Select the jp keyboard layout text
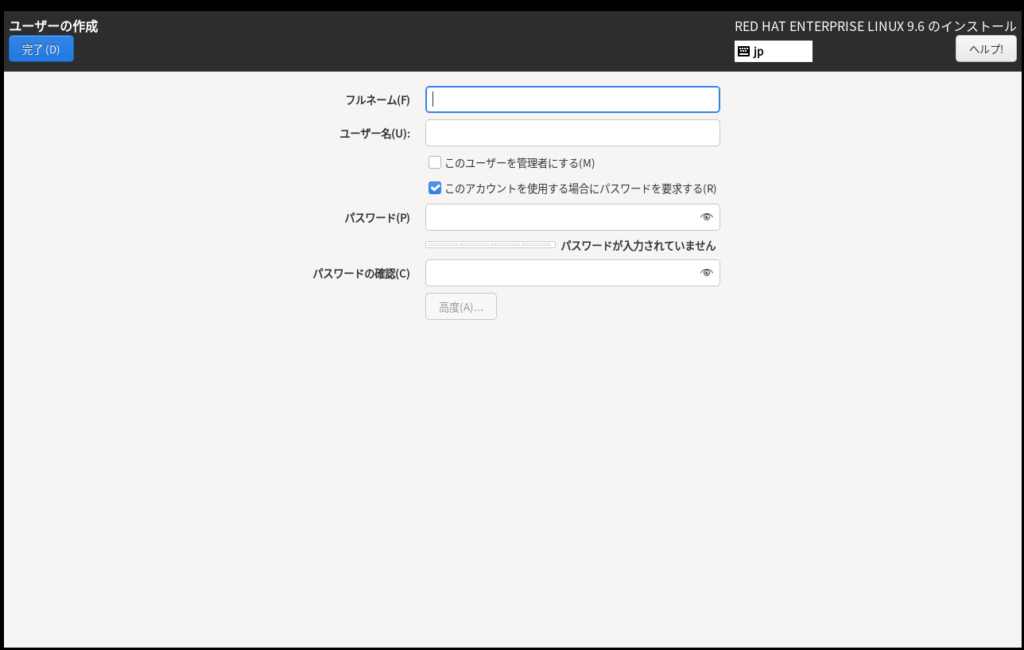 759,52
